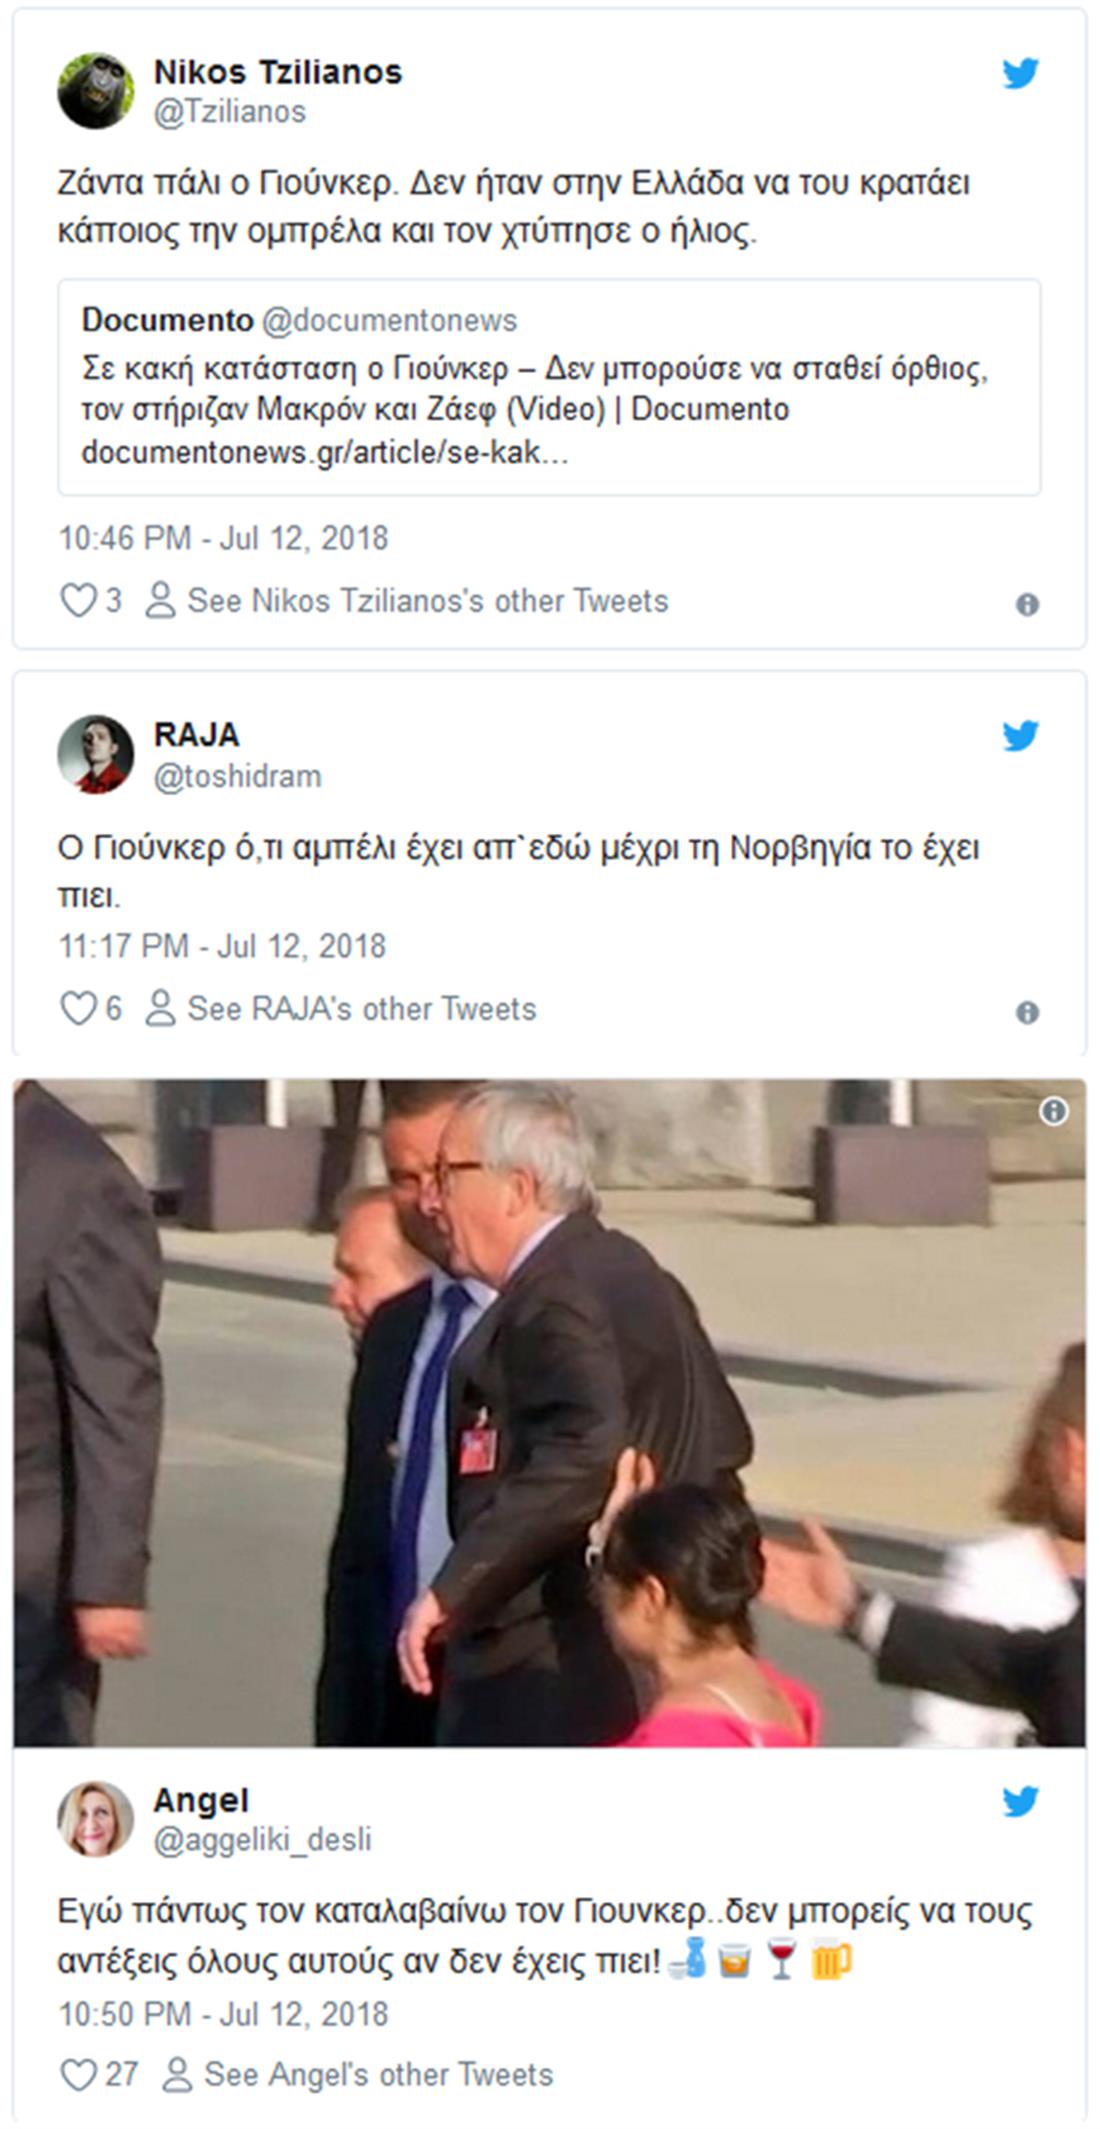Open Nikos Tzilianos's profile avatar
Viewport: 1100px width, 2129px height.
coord(95,91)
